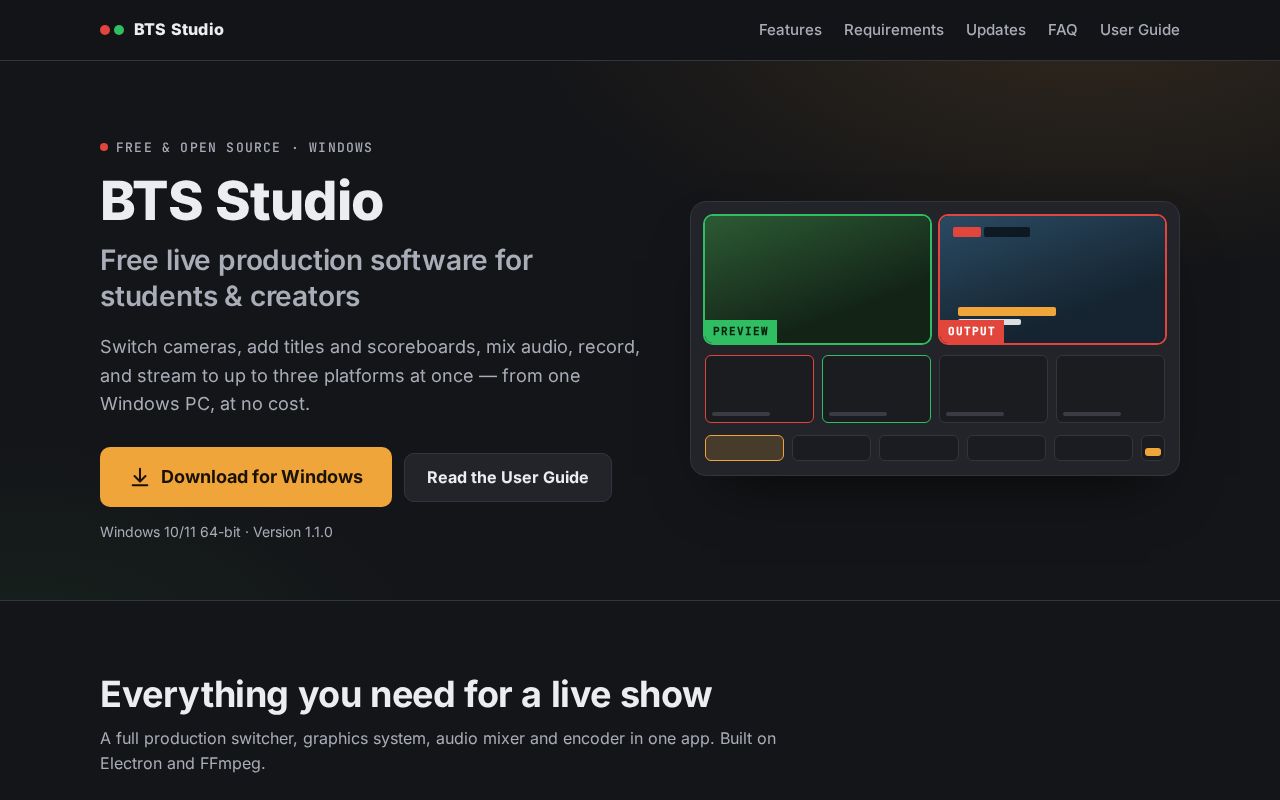Image resolution: width=1280 pixels, height=800 pixels.
Task: Click the 'Windows 10/11 64-bit · Version 1.1.0' text
Action: coord(216,532)
